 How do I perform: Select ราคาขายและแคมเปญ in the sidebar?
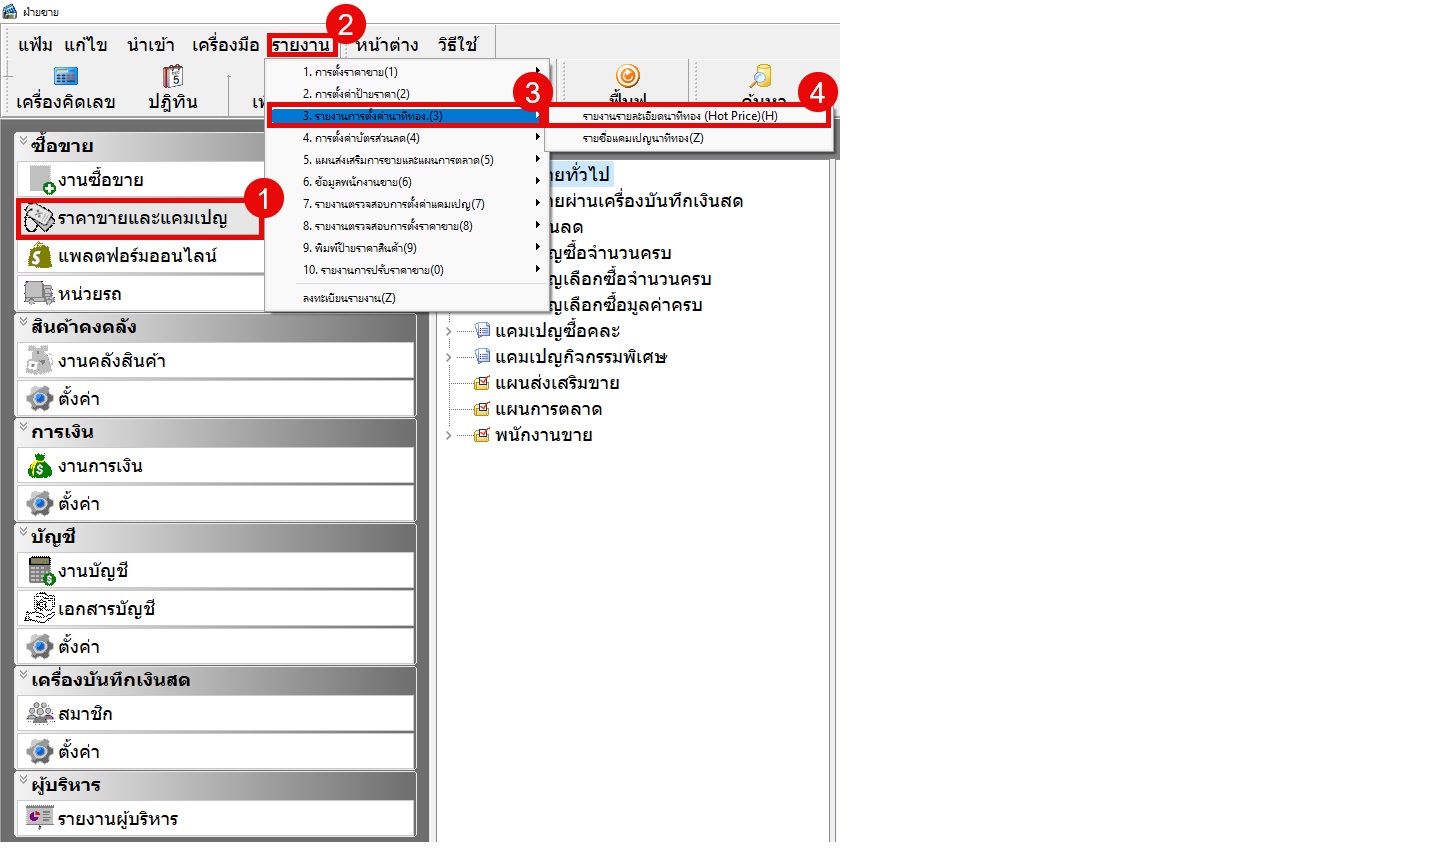point(141,218)
